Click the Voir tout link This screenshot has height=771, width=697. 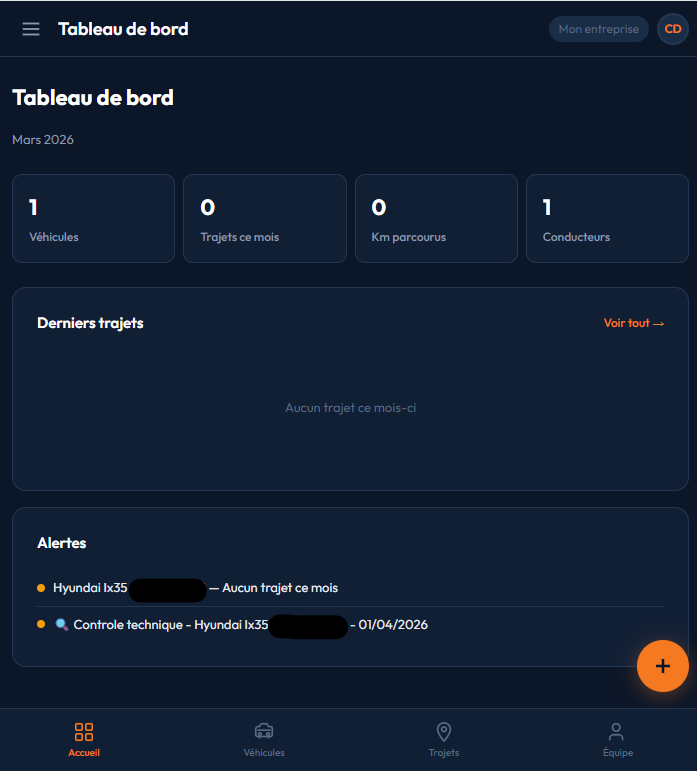pyautogui.click(x=633, y=323)
